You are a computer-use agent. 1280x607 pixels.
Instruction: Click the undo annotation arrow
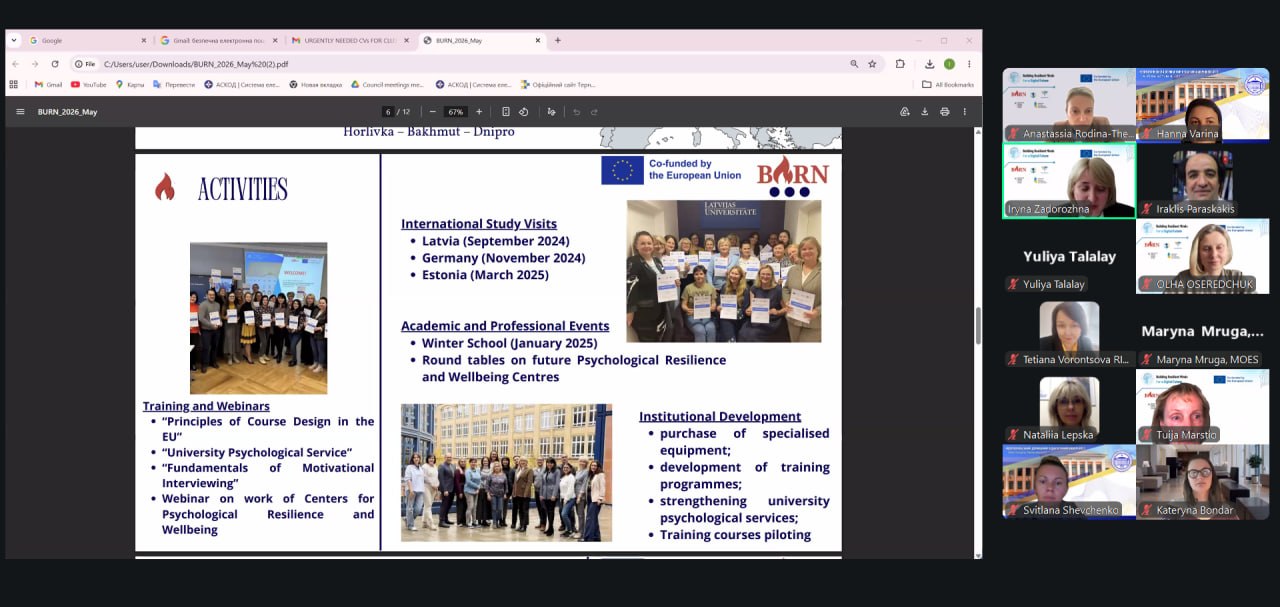(576, 112)
